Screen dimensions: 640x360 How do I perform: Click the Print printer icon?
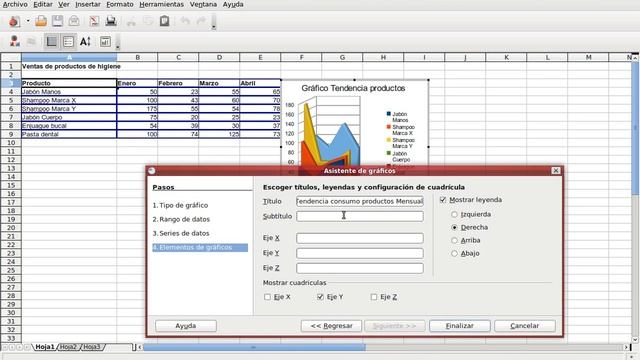111,21
